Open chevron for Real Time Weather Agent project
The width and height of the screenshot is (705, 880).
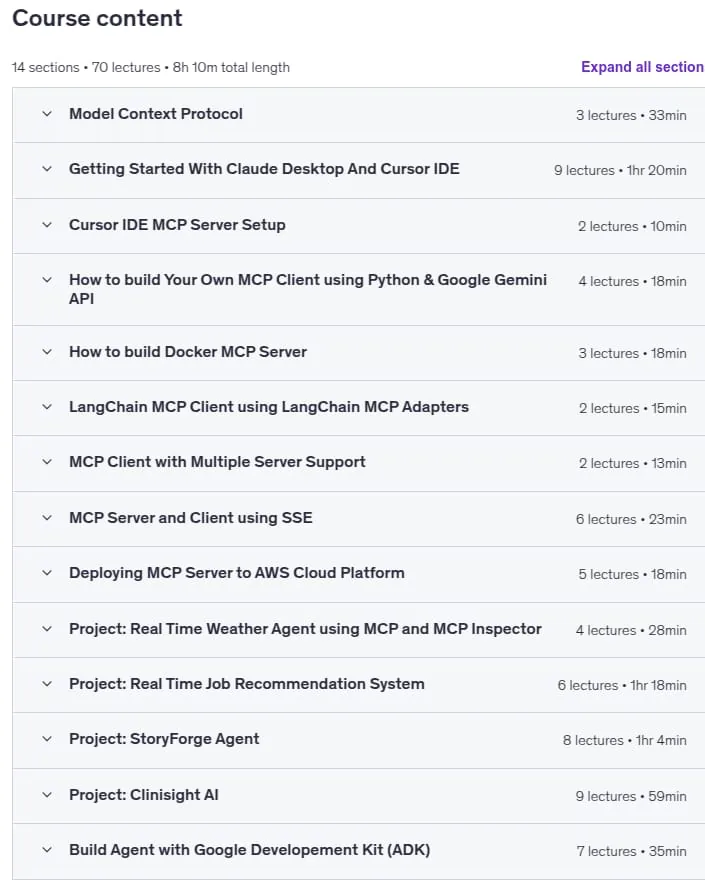coord(47,629)
